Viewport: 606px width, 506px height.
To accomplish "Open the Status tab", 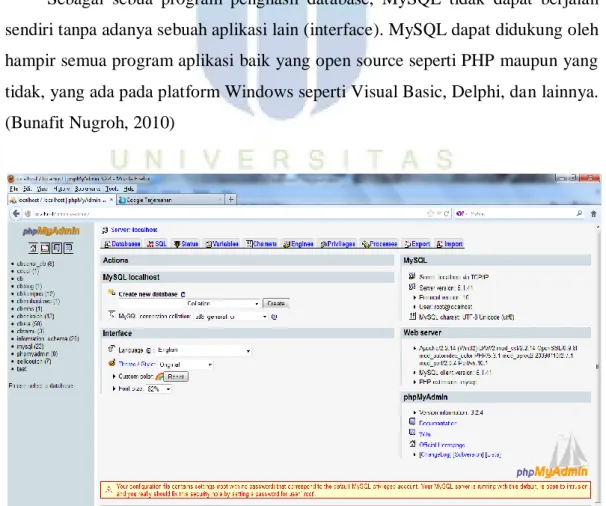I will (x=186, y=244).
